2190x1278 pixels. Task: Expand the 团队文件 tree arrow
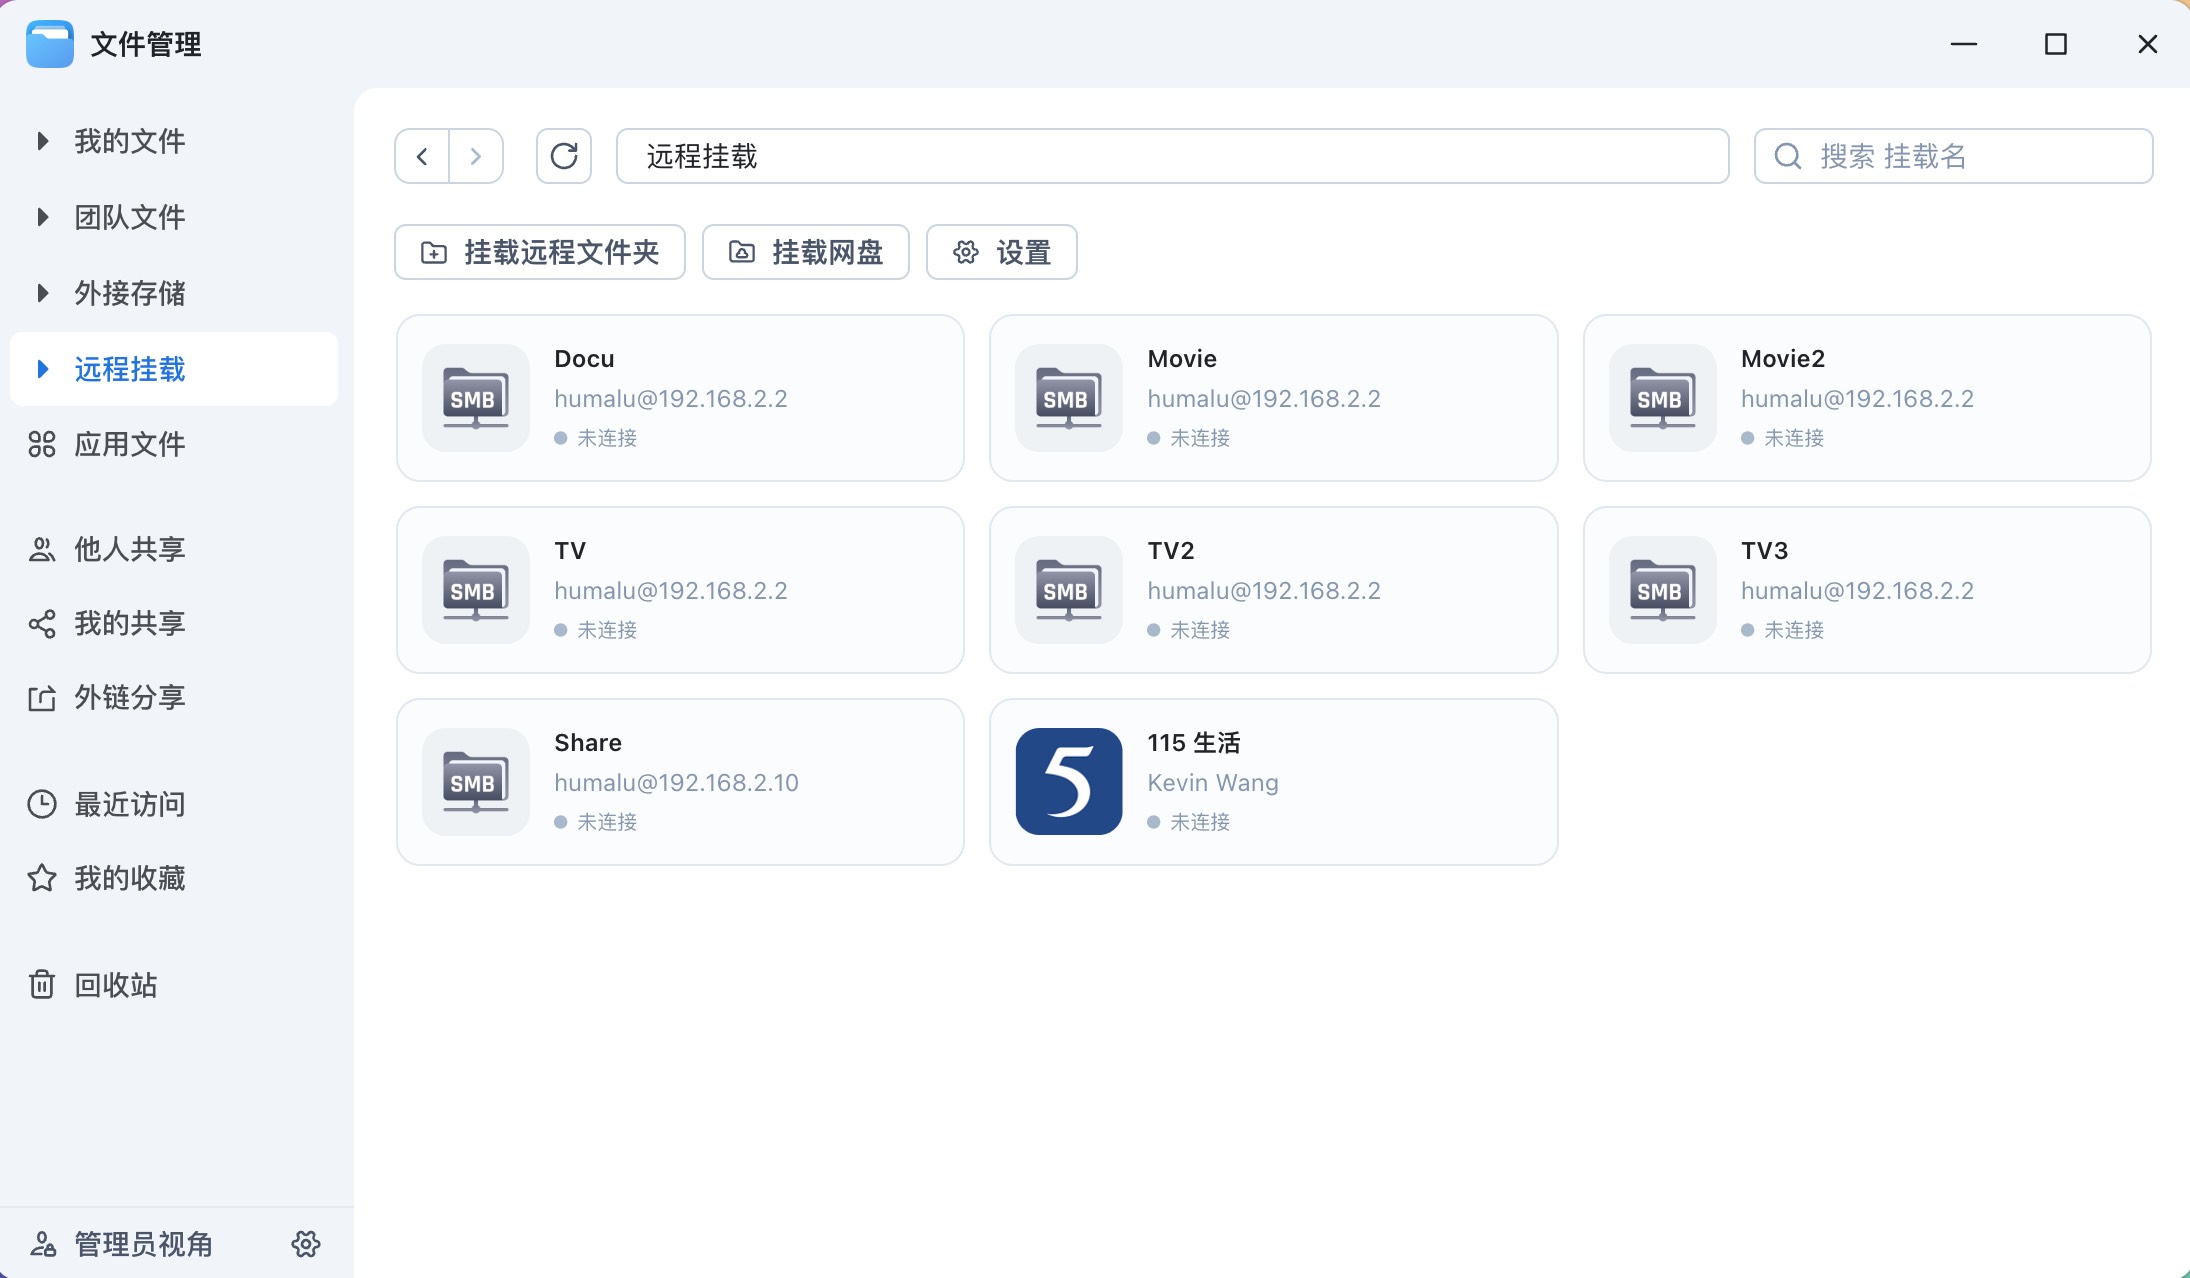point(42,217)
